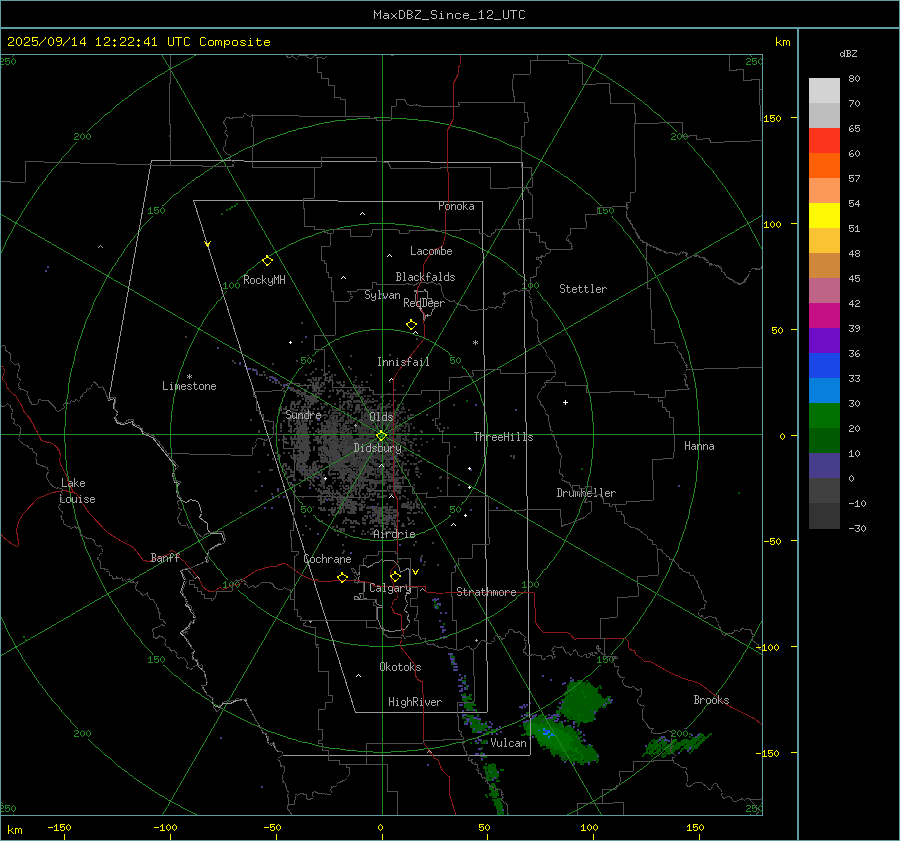
Task: Click the Drumheller town label
Action: 586,493
